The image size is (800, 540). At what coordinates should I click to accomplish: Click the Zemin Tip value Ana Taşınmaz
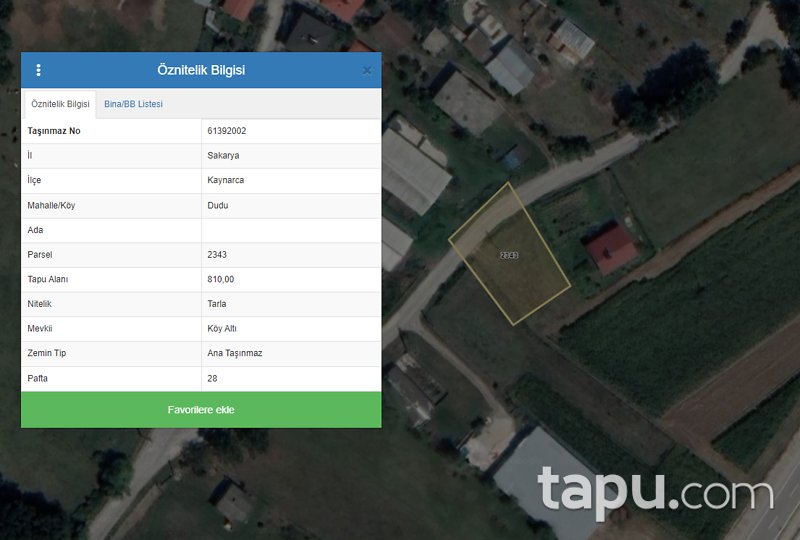pos(234,353)
